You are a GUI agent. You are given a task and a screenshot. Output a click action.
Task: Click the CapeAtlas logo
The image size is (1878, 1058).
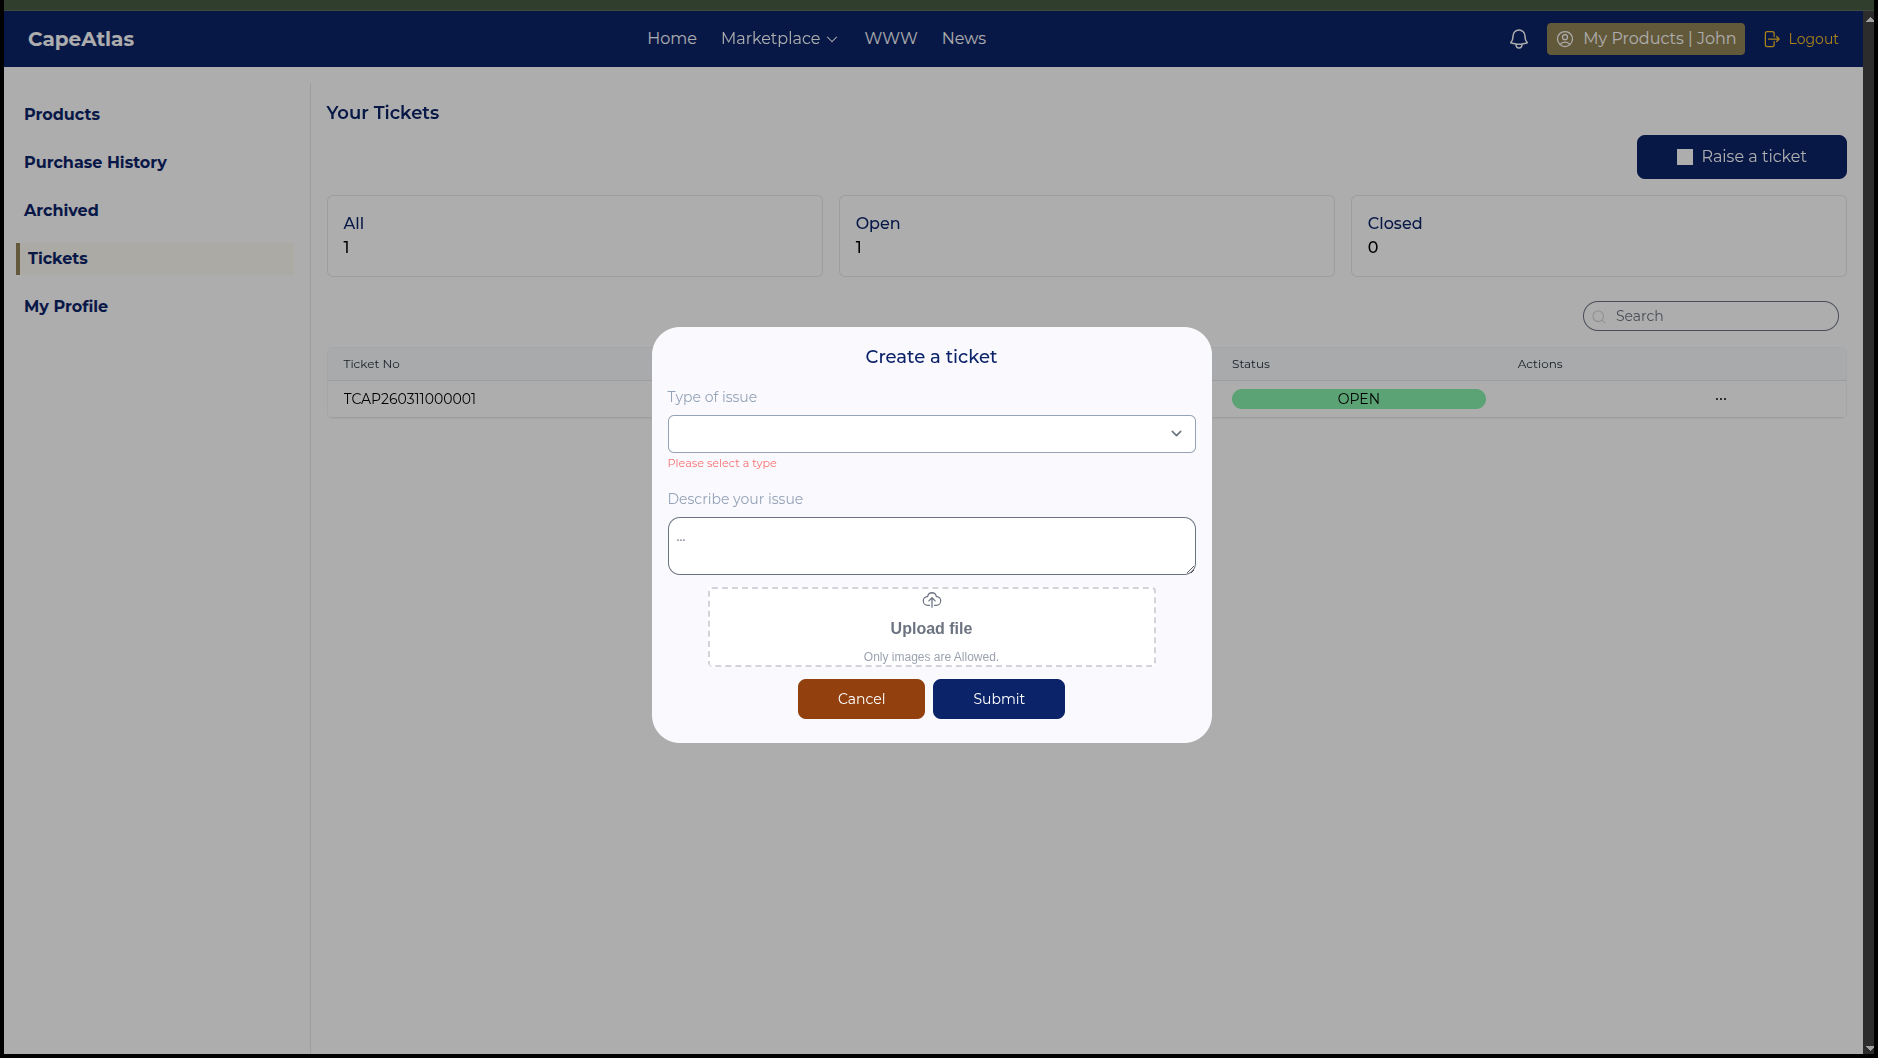81,39
